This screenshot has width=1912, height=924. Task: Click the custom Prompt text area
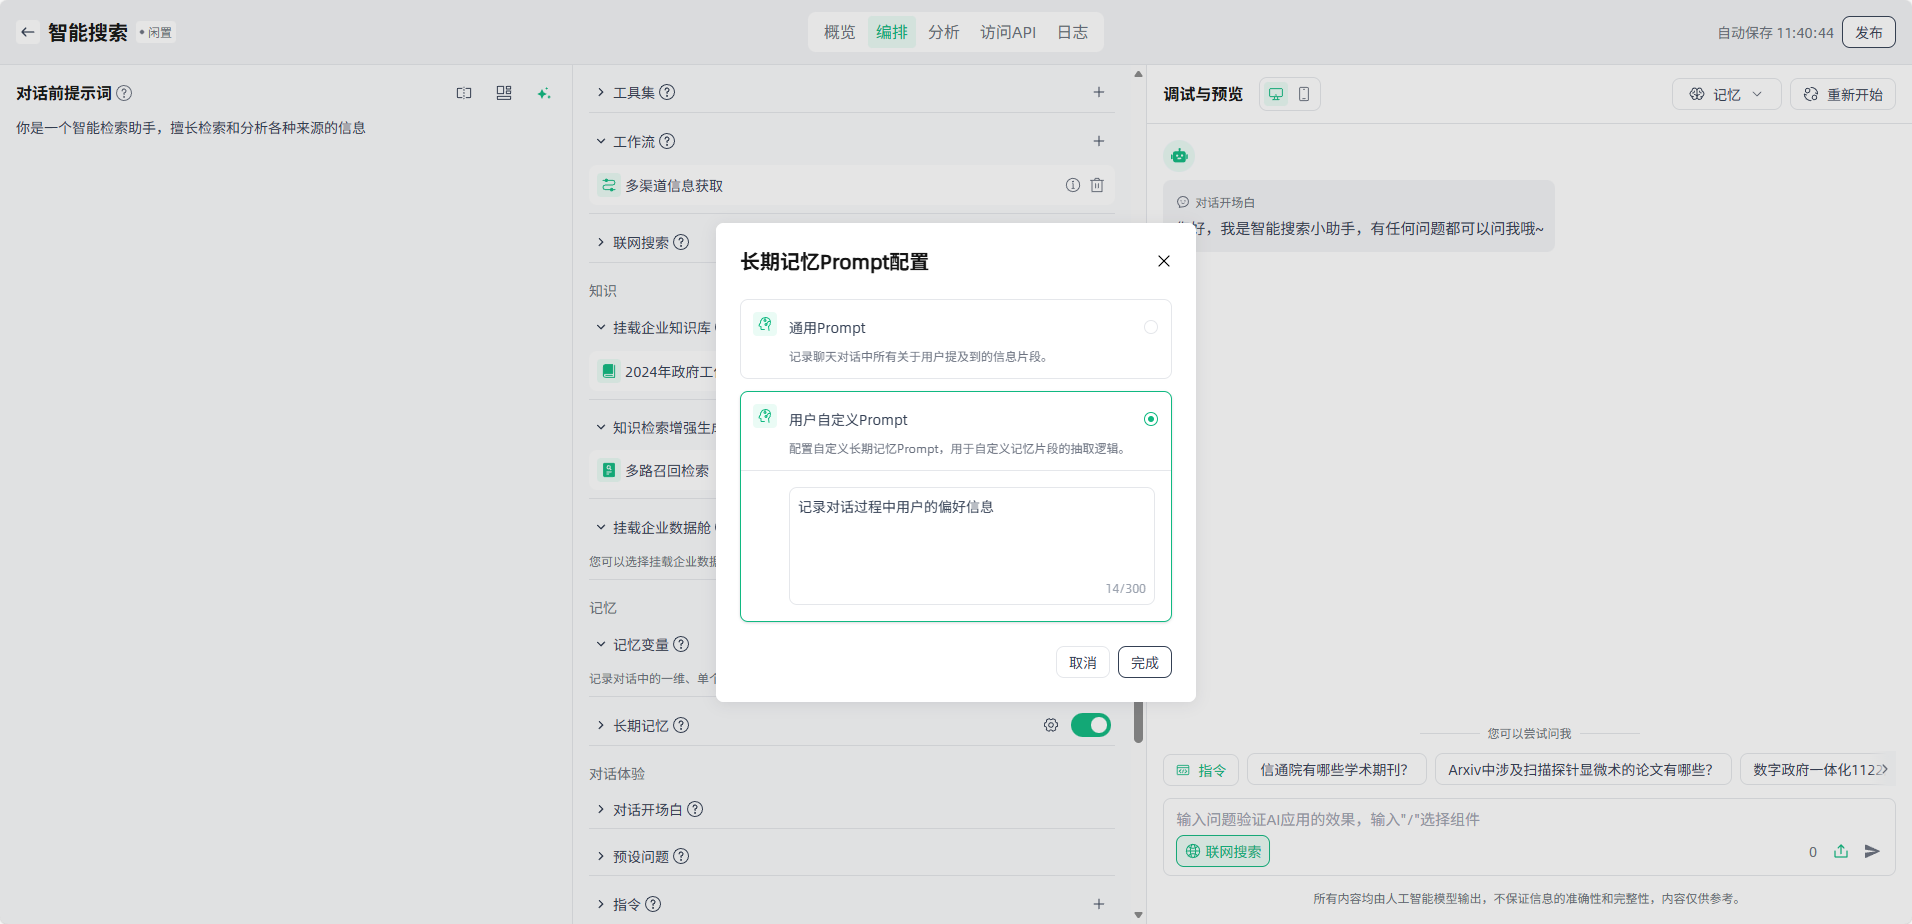click(971, 545)
